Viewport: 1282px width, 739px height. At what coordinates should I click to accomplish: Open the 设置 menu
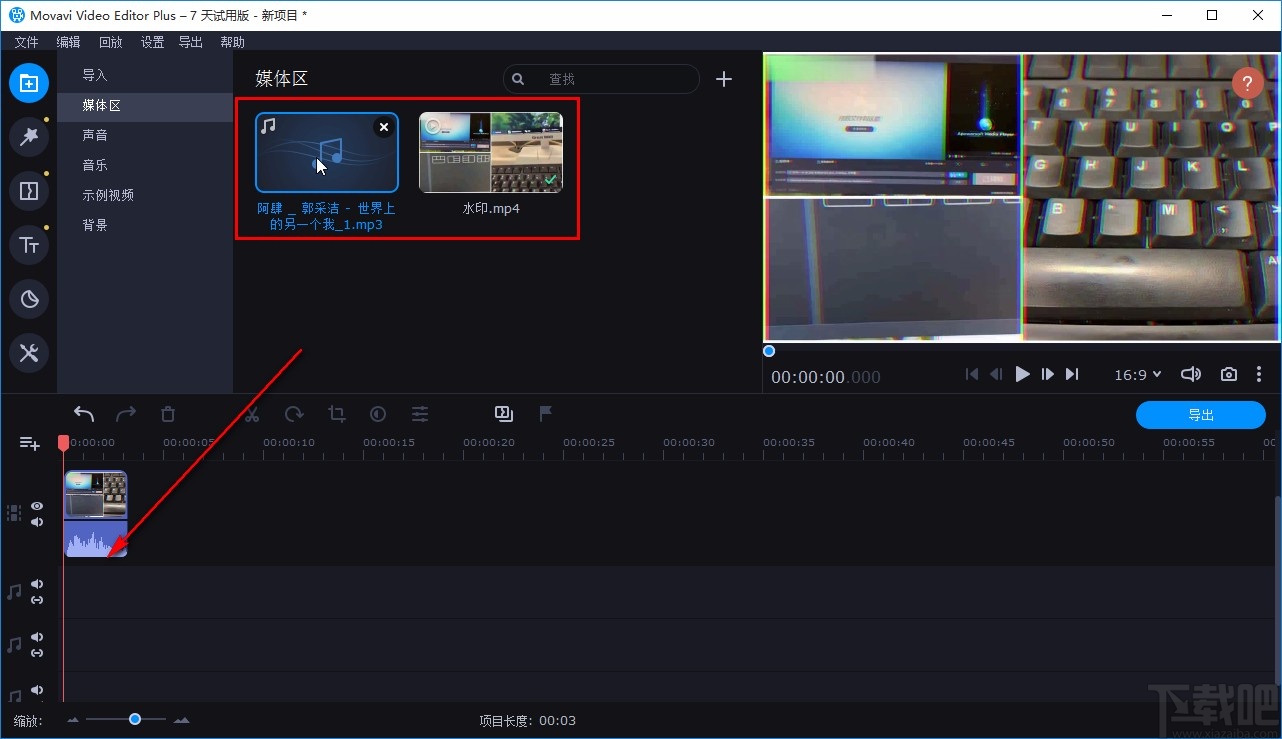(x=152, y=42)
